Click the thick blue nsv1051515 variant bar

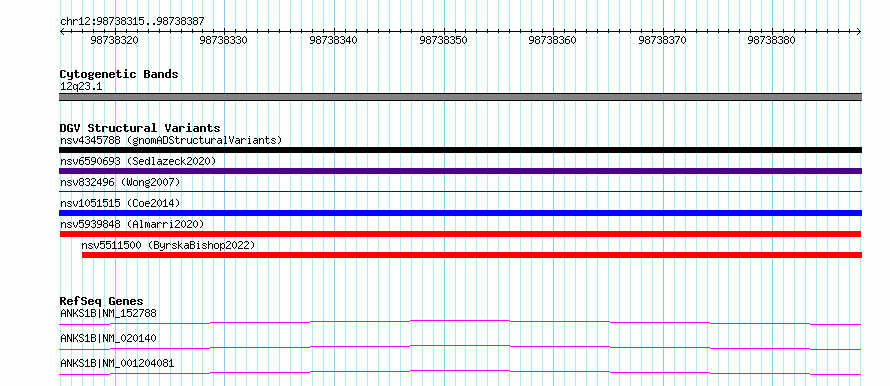click(460, 213)
